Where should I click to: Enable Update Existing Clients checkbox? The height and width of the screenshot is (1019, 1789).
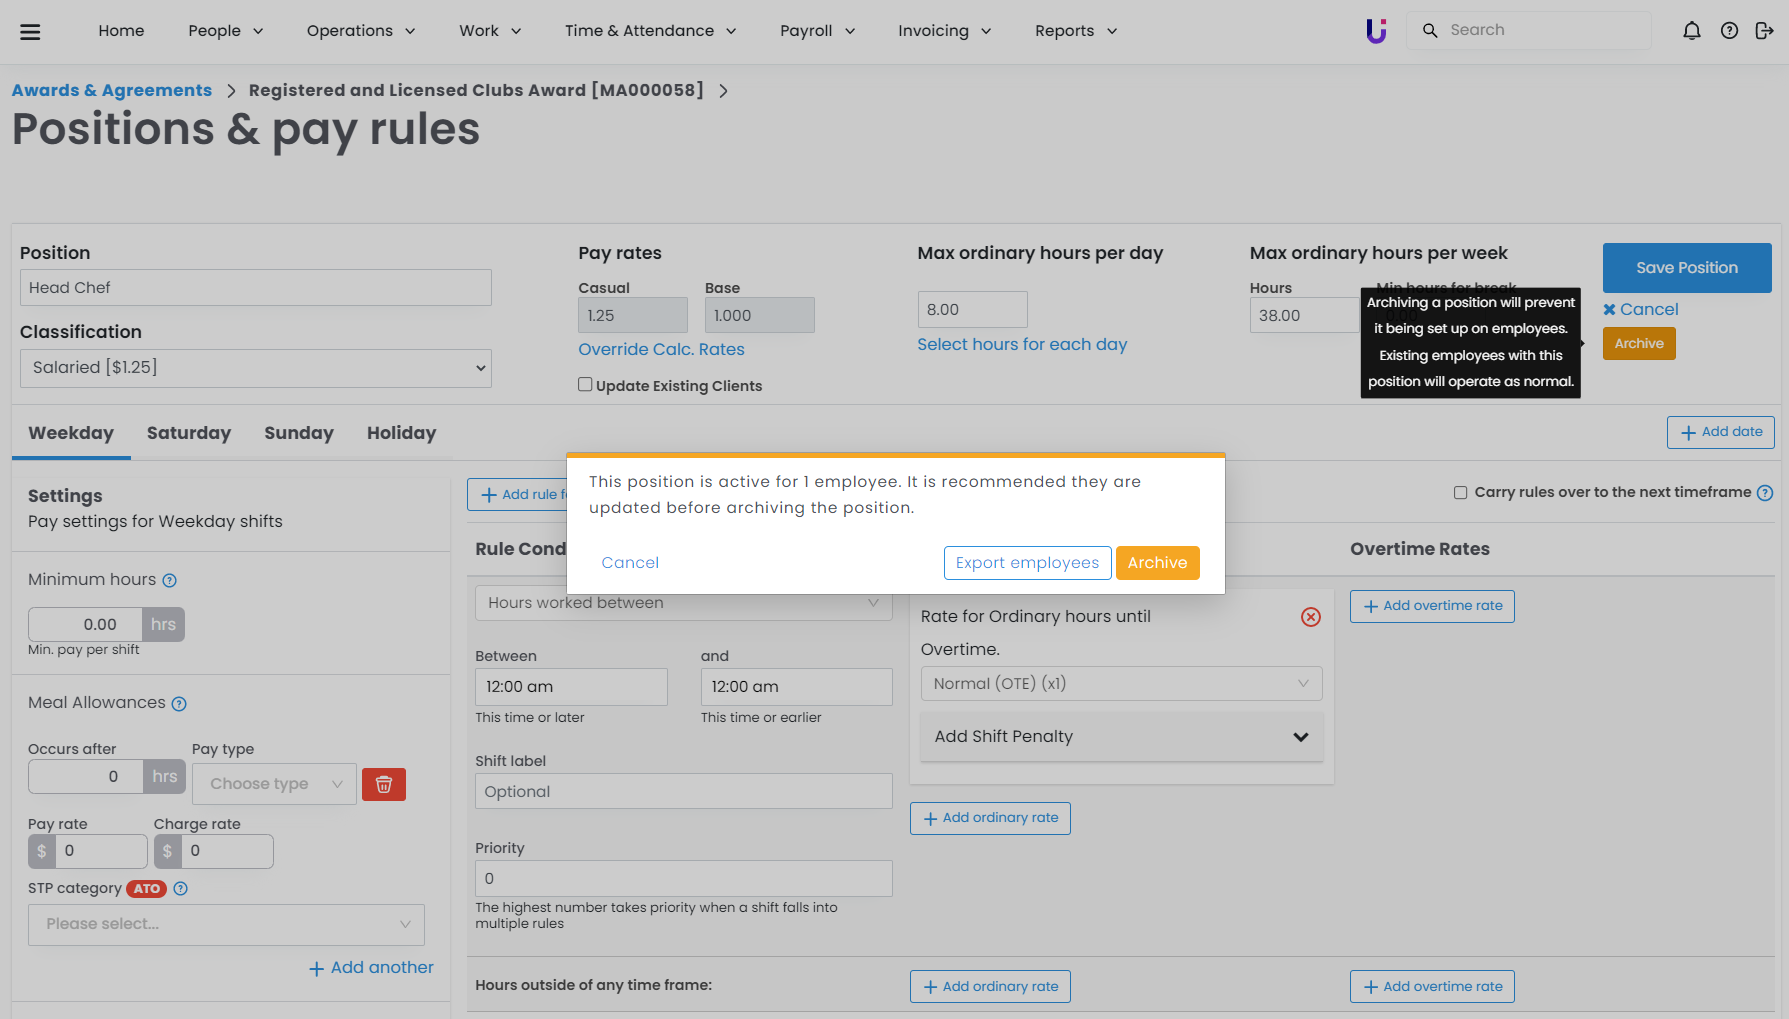(585, 385)
